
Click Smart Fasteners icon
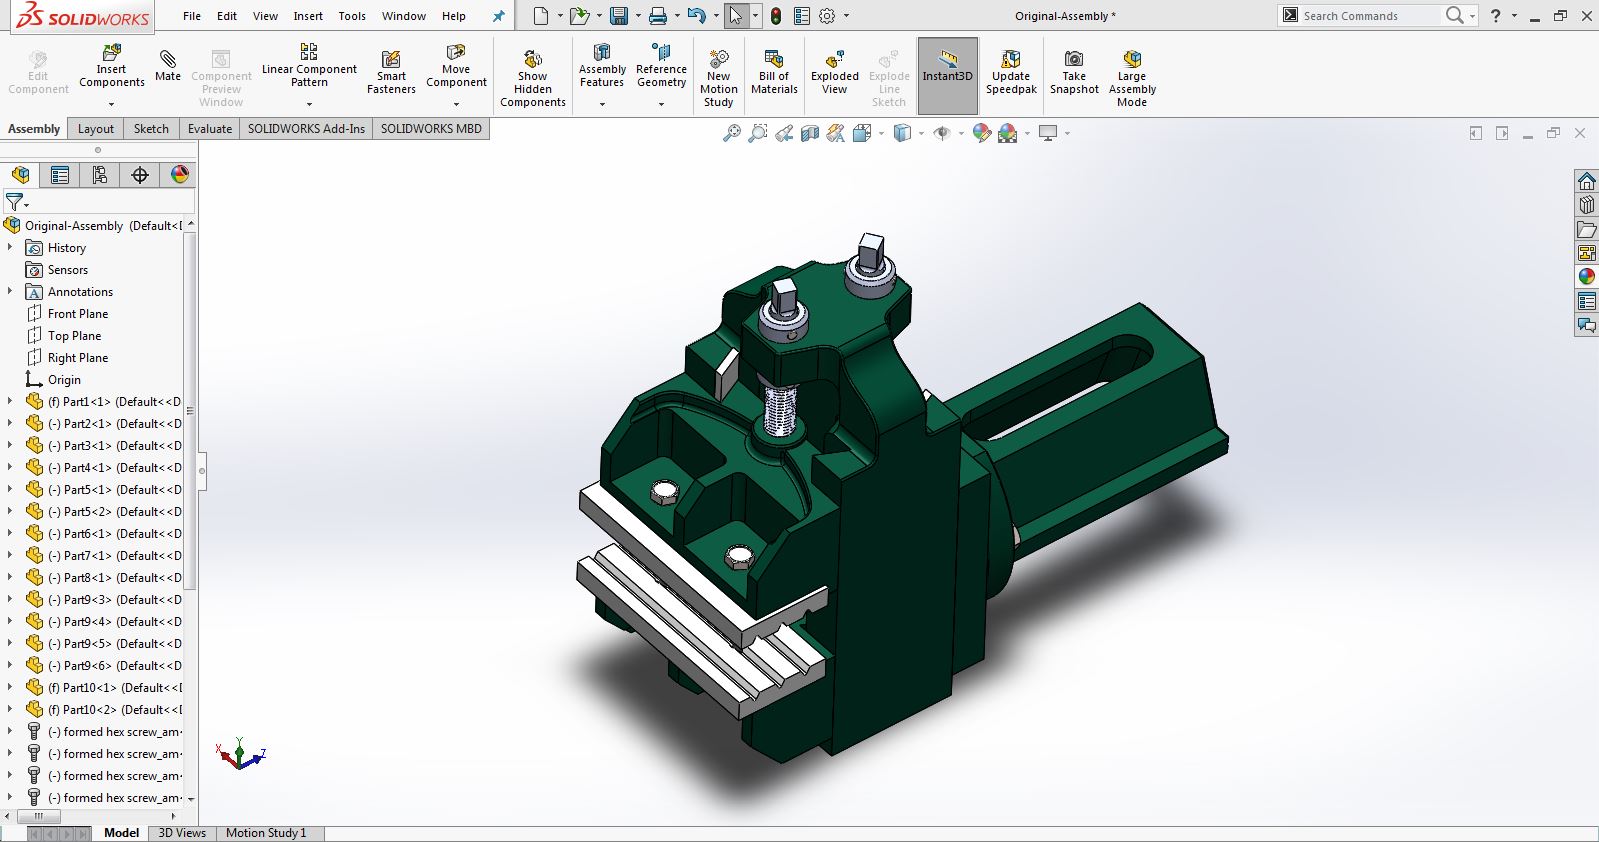tap(391, 73)
